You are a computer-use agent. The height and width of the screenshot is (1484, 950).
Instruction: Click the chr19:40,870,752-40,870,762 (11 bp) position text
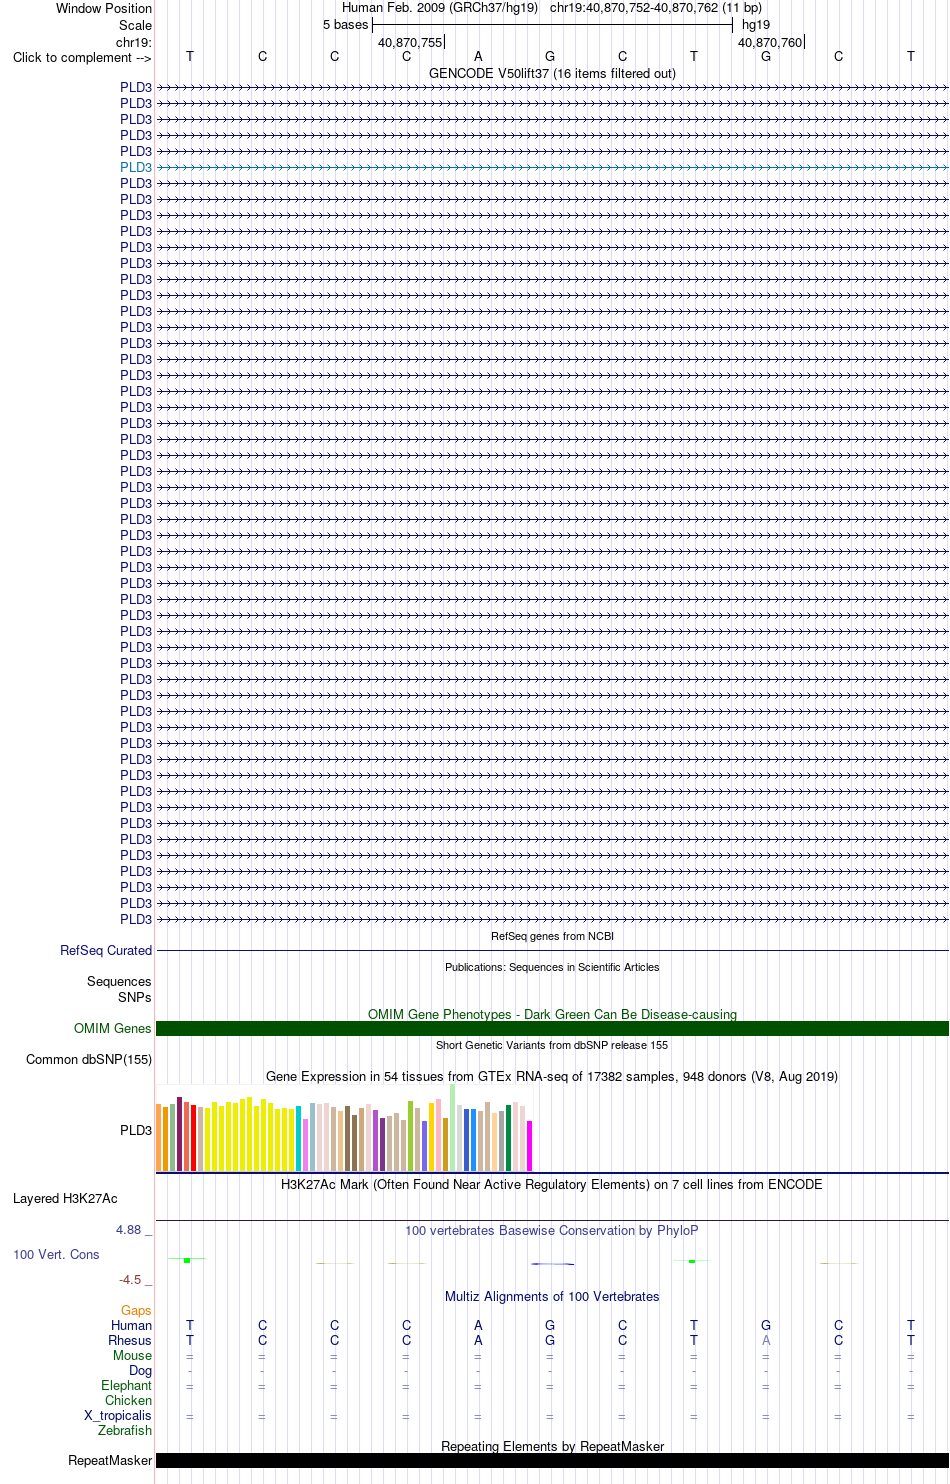[656, 8]
